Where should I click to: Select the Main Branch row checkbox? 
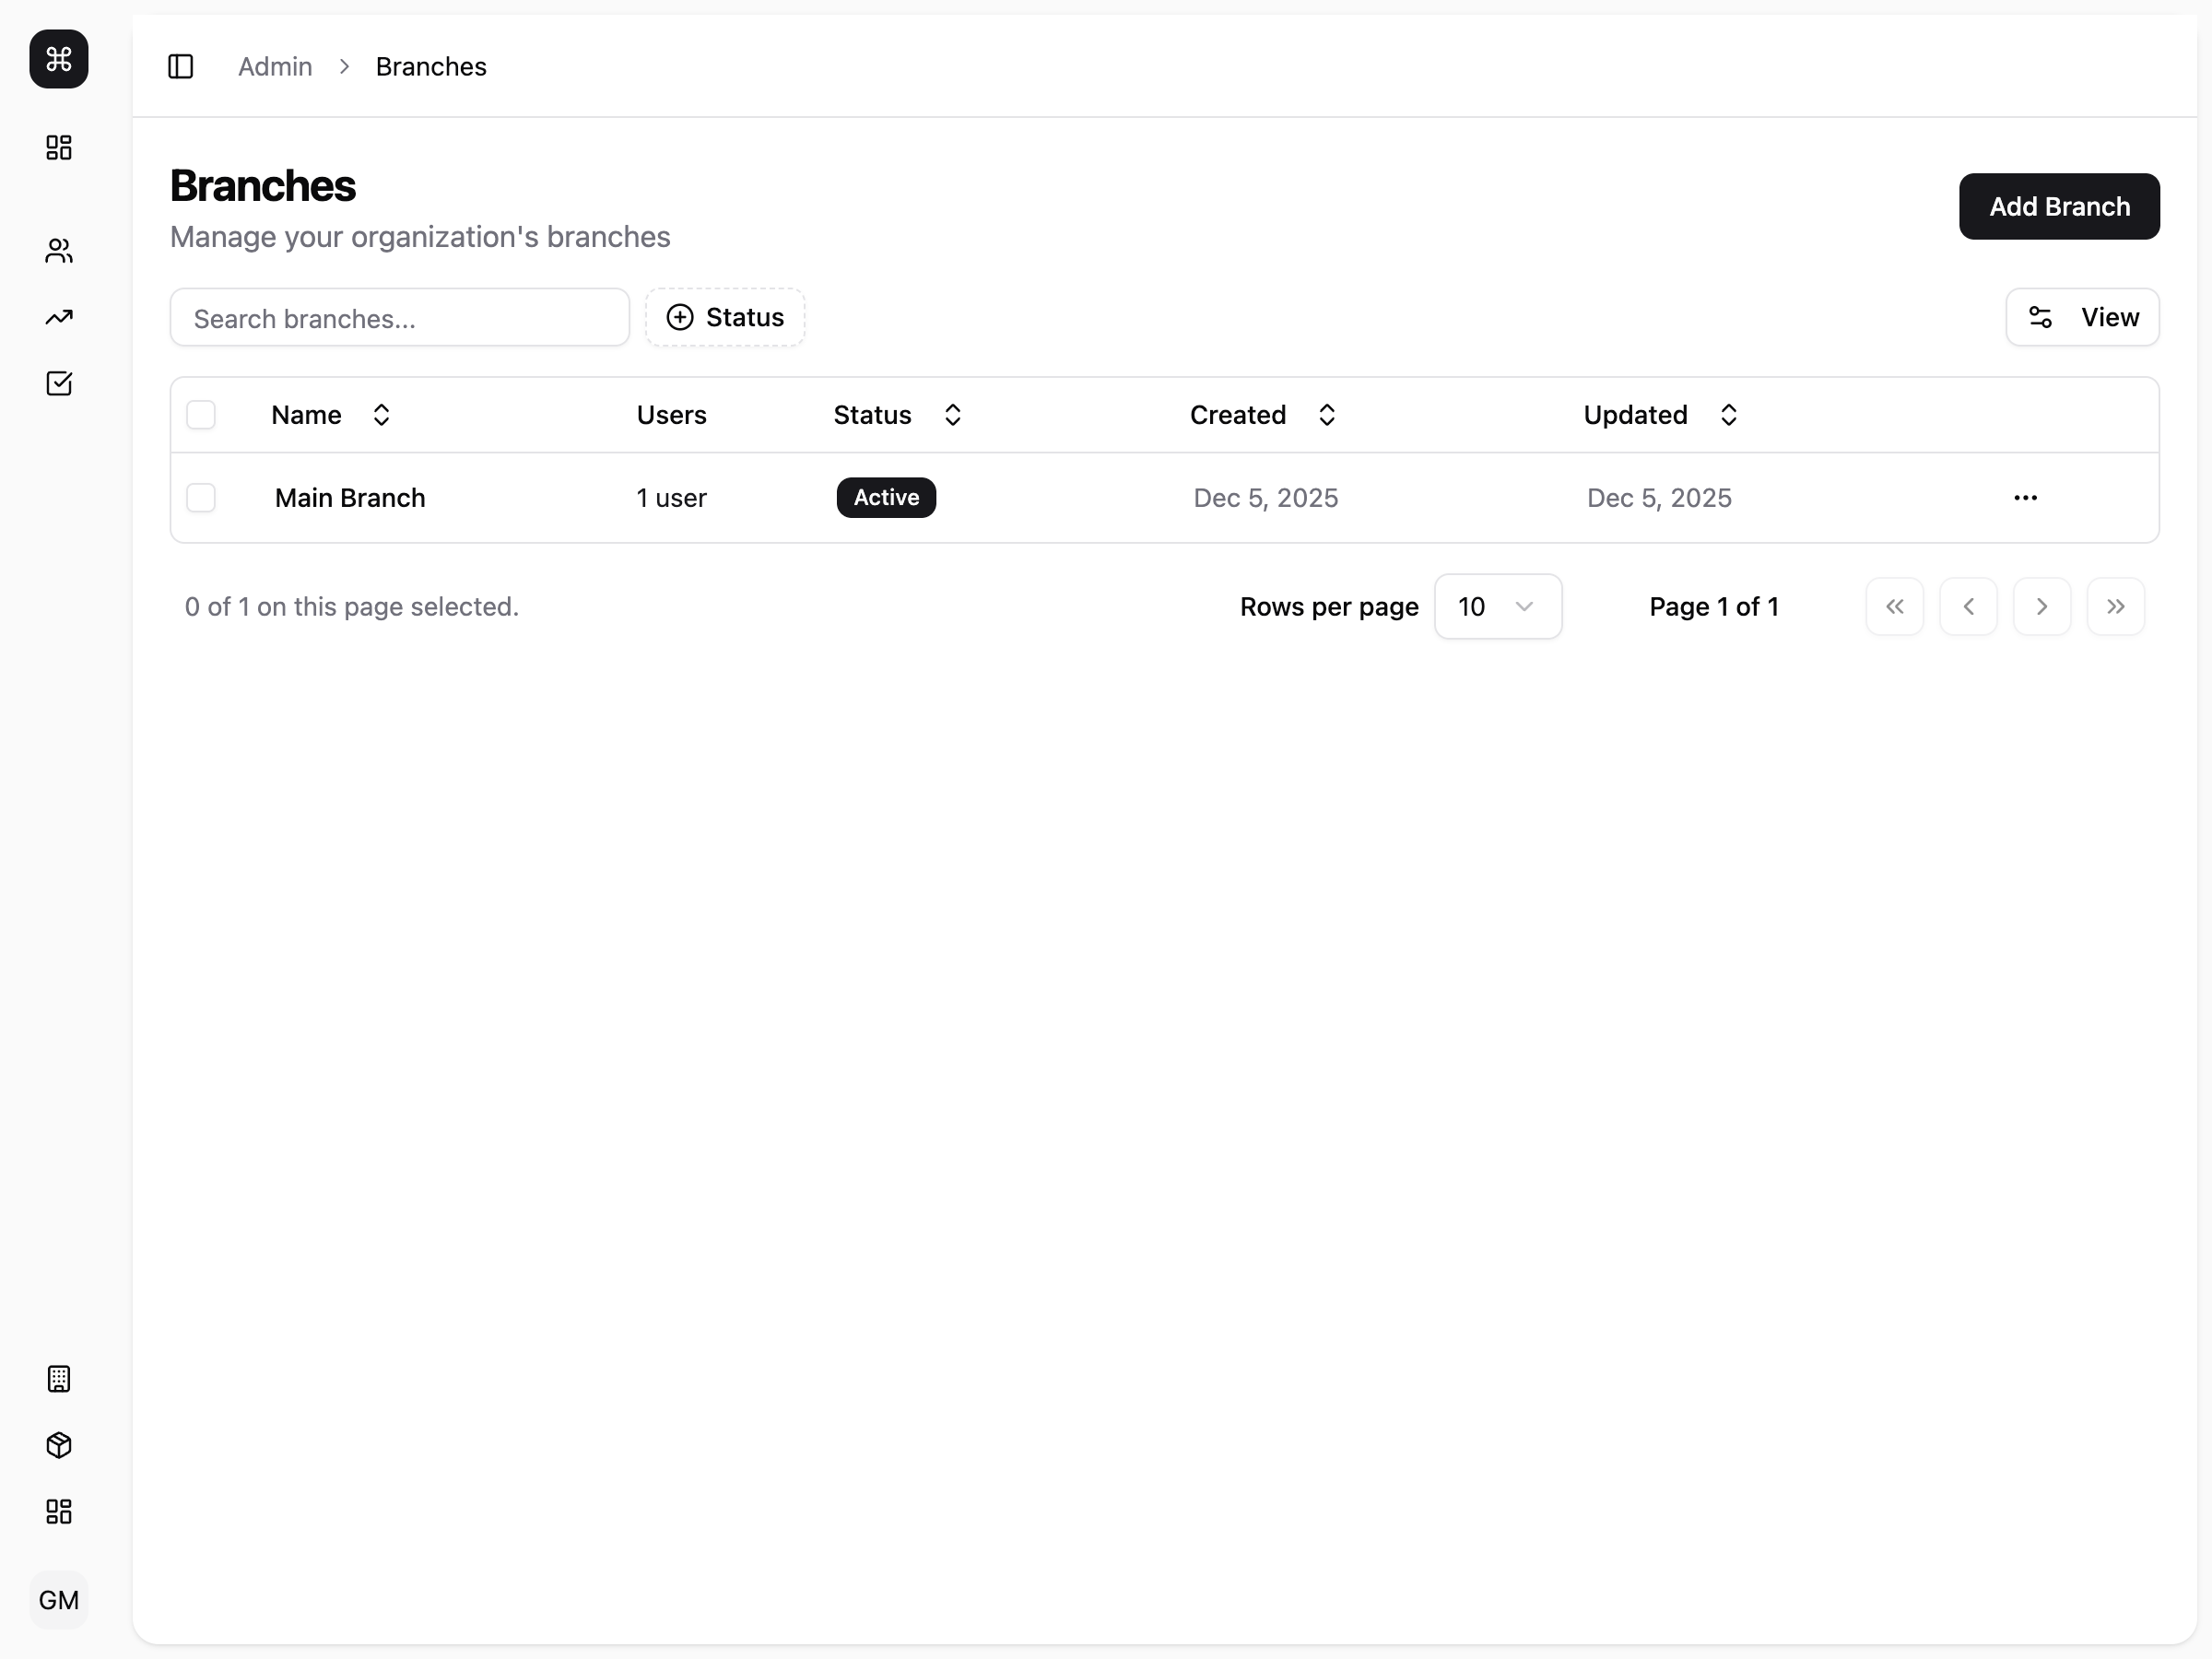pos(202,497)
